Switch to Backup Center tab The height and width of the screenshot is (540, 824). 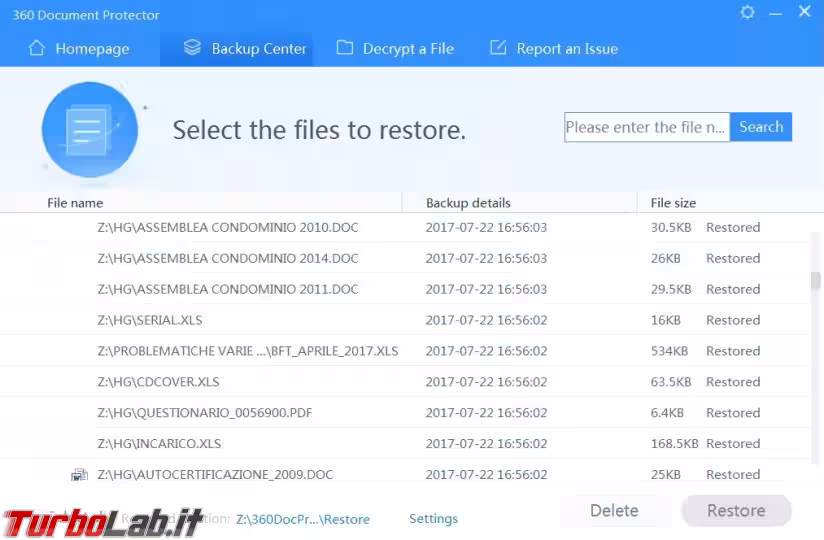pyautogui.click(x=236, y=48)
